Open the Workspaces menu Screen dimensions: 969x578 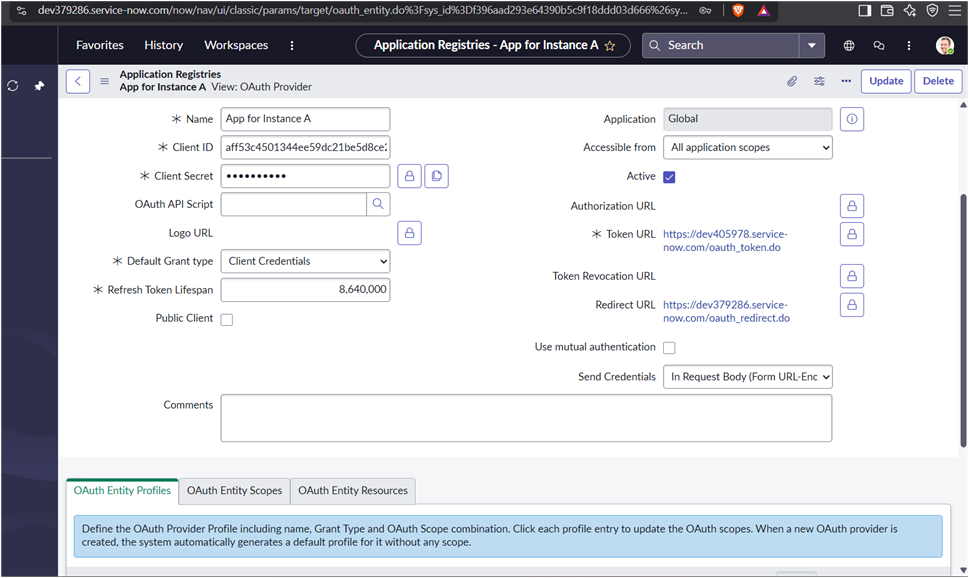click(x=236, y=45)
